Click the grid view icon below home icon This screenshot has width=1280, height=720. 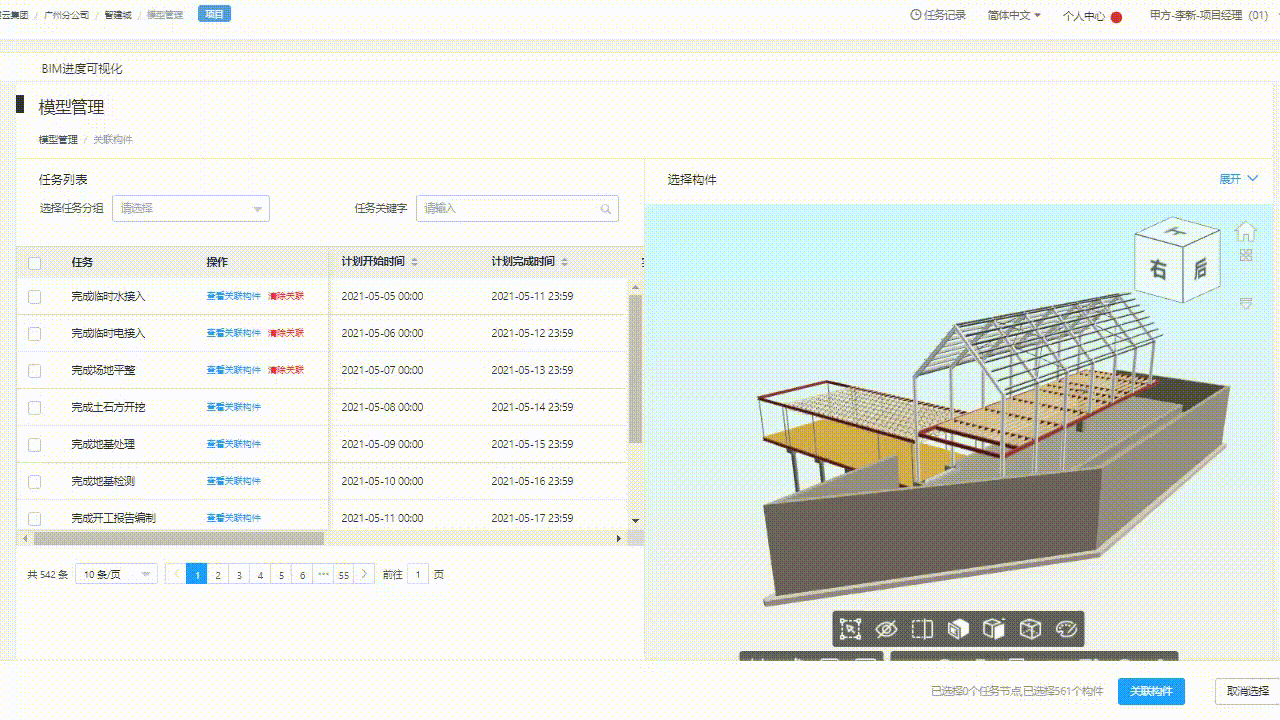(x=1246, y=255)
